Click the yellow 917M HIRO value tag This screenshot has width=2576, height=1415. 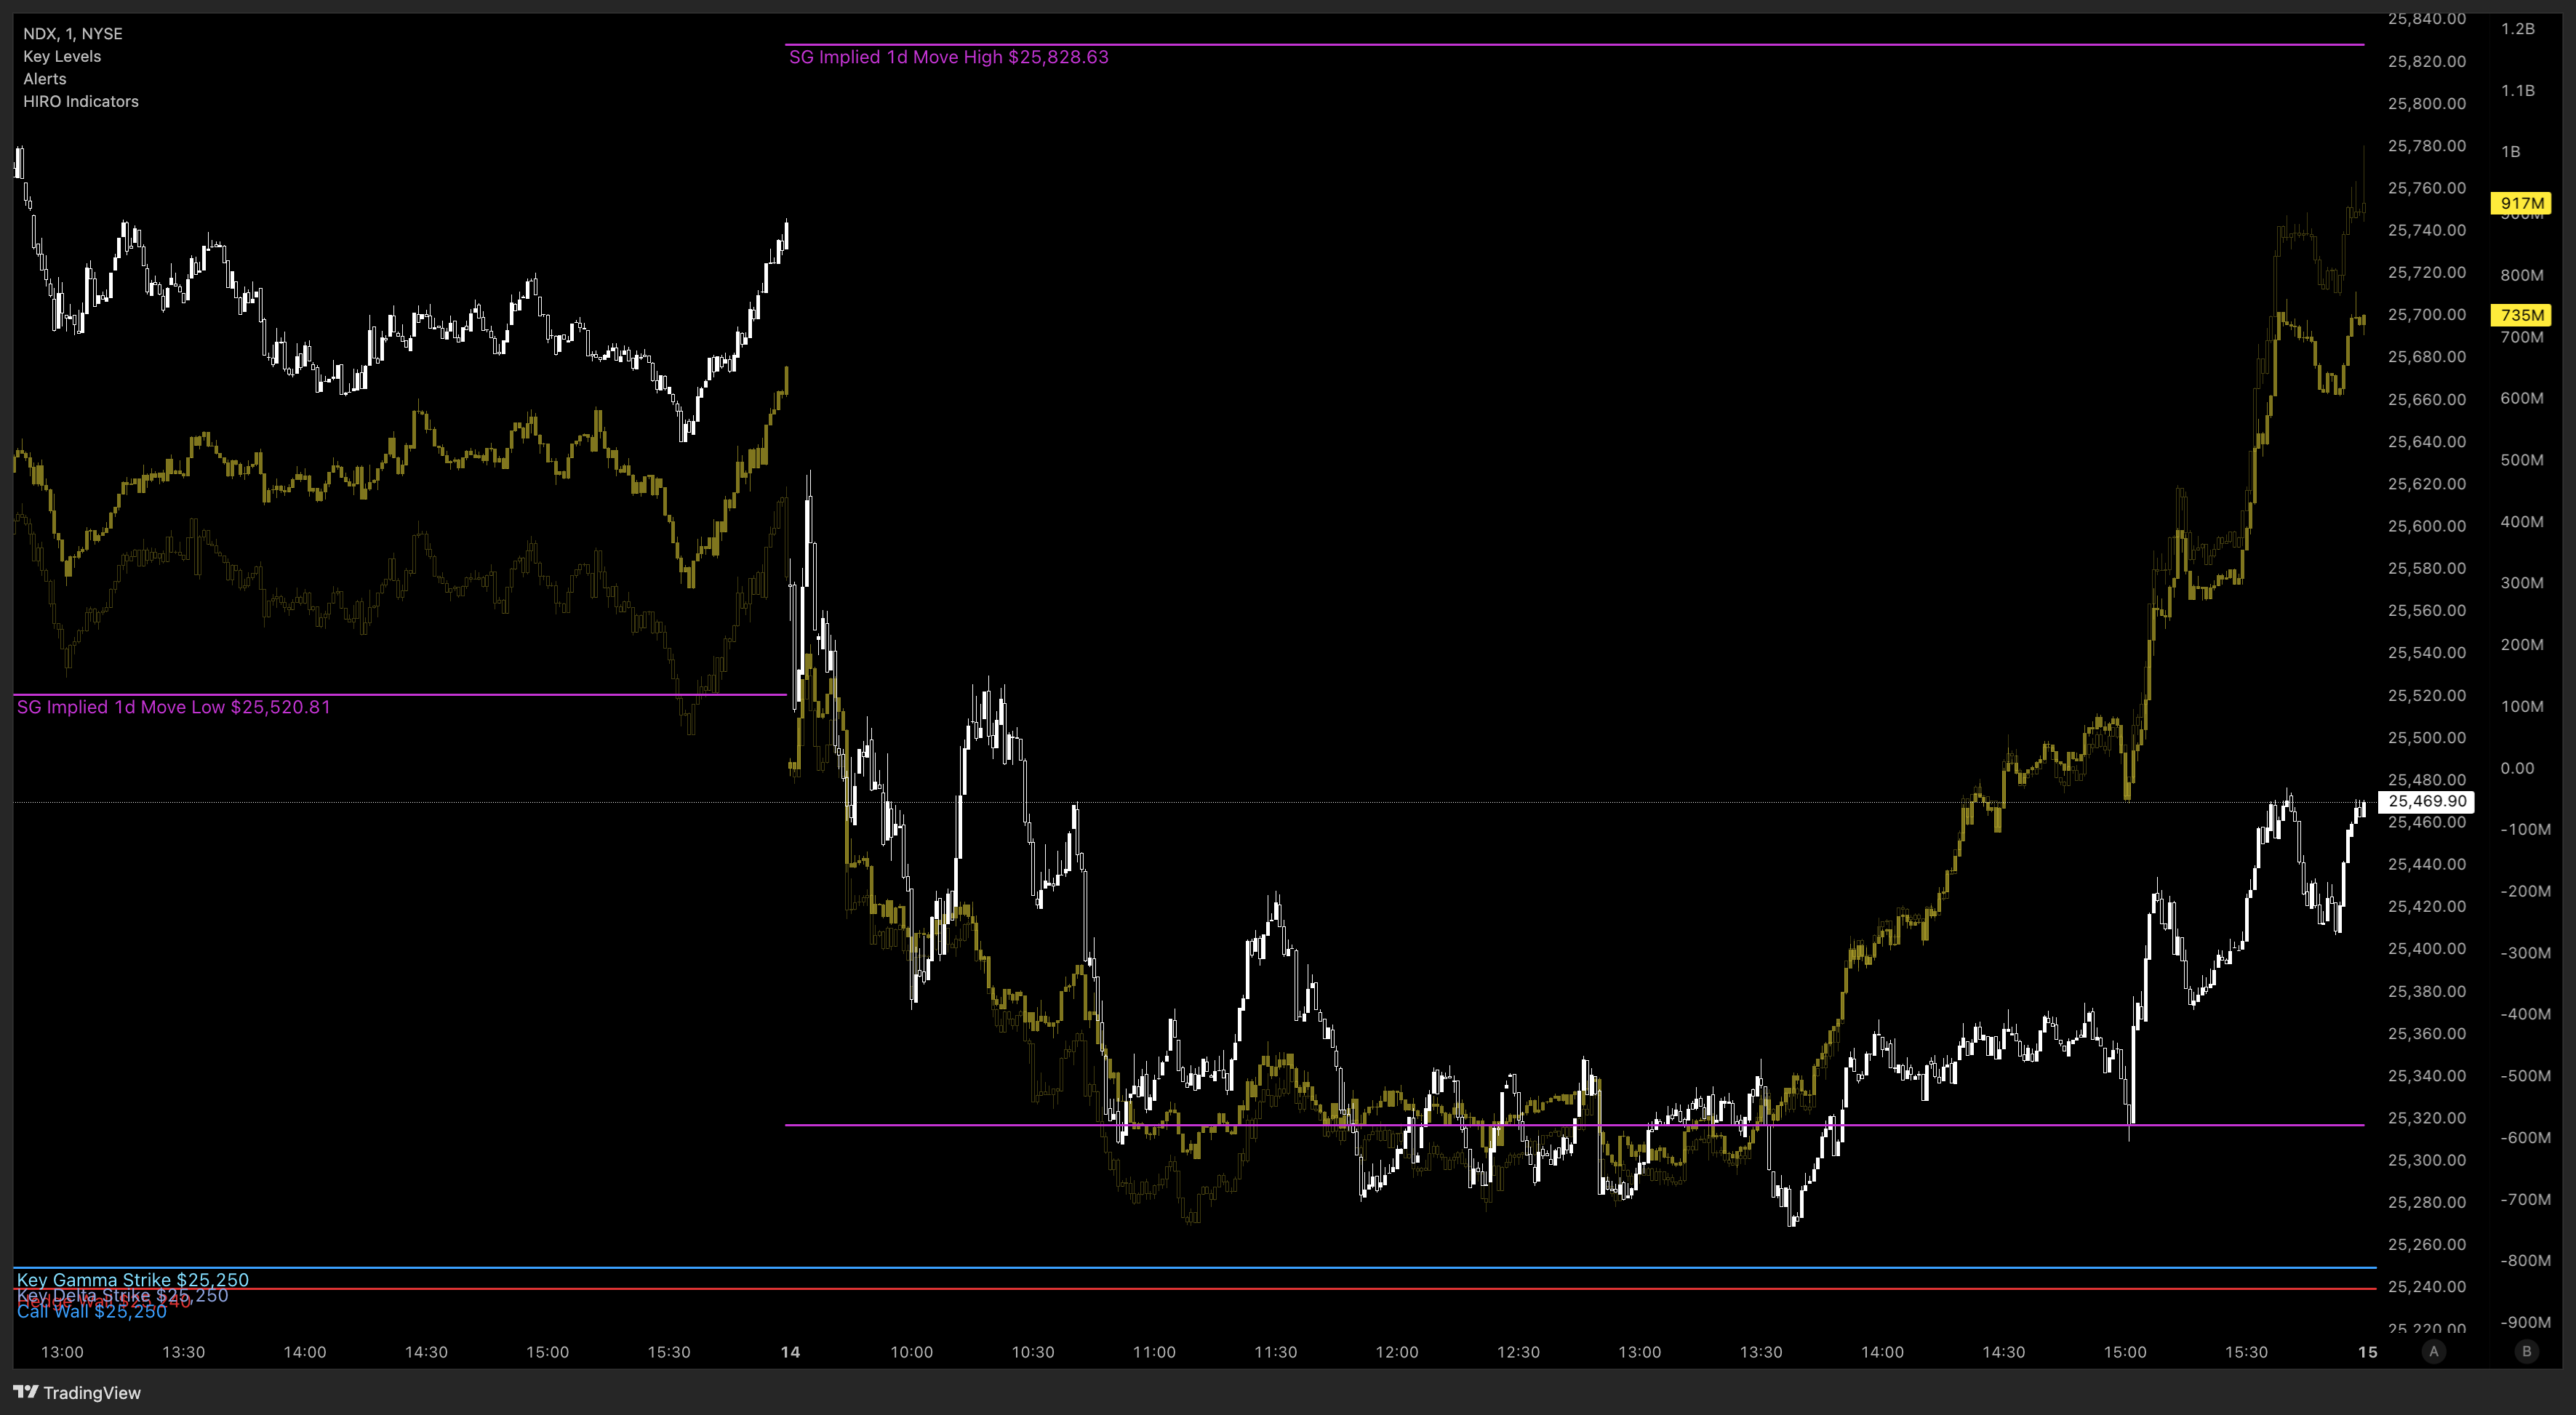point(2521,203)
